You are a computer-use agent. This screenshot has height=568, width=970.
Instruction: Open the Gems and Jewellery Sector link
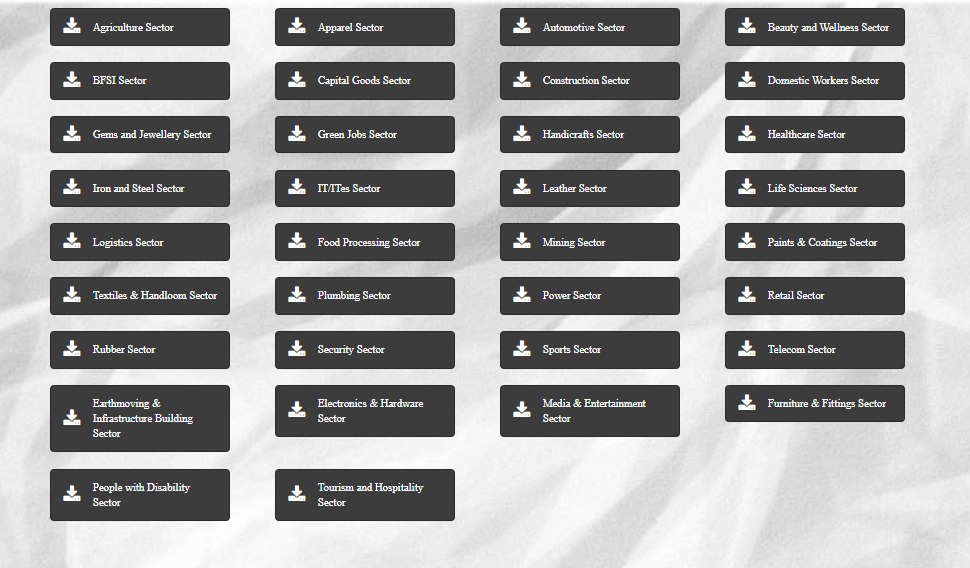pyautogui.click(x=139, y=135)
